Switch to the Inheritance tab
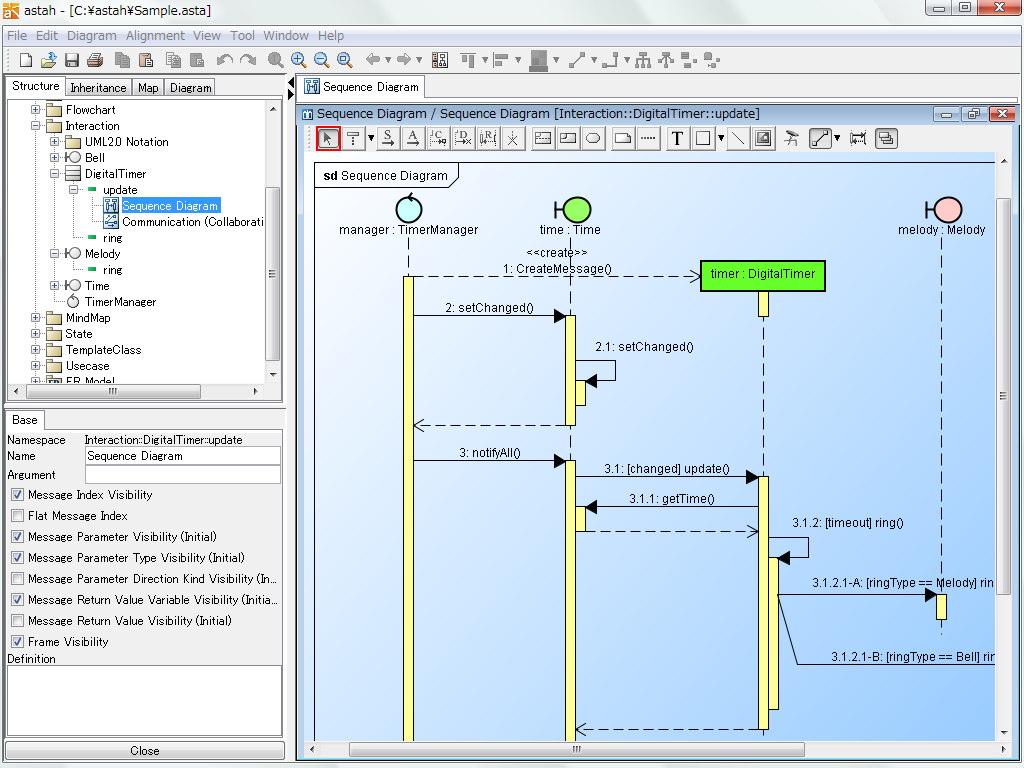Viewport: 1024px width, 768px height. click(x=98, y=88)
